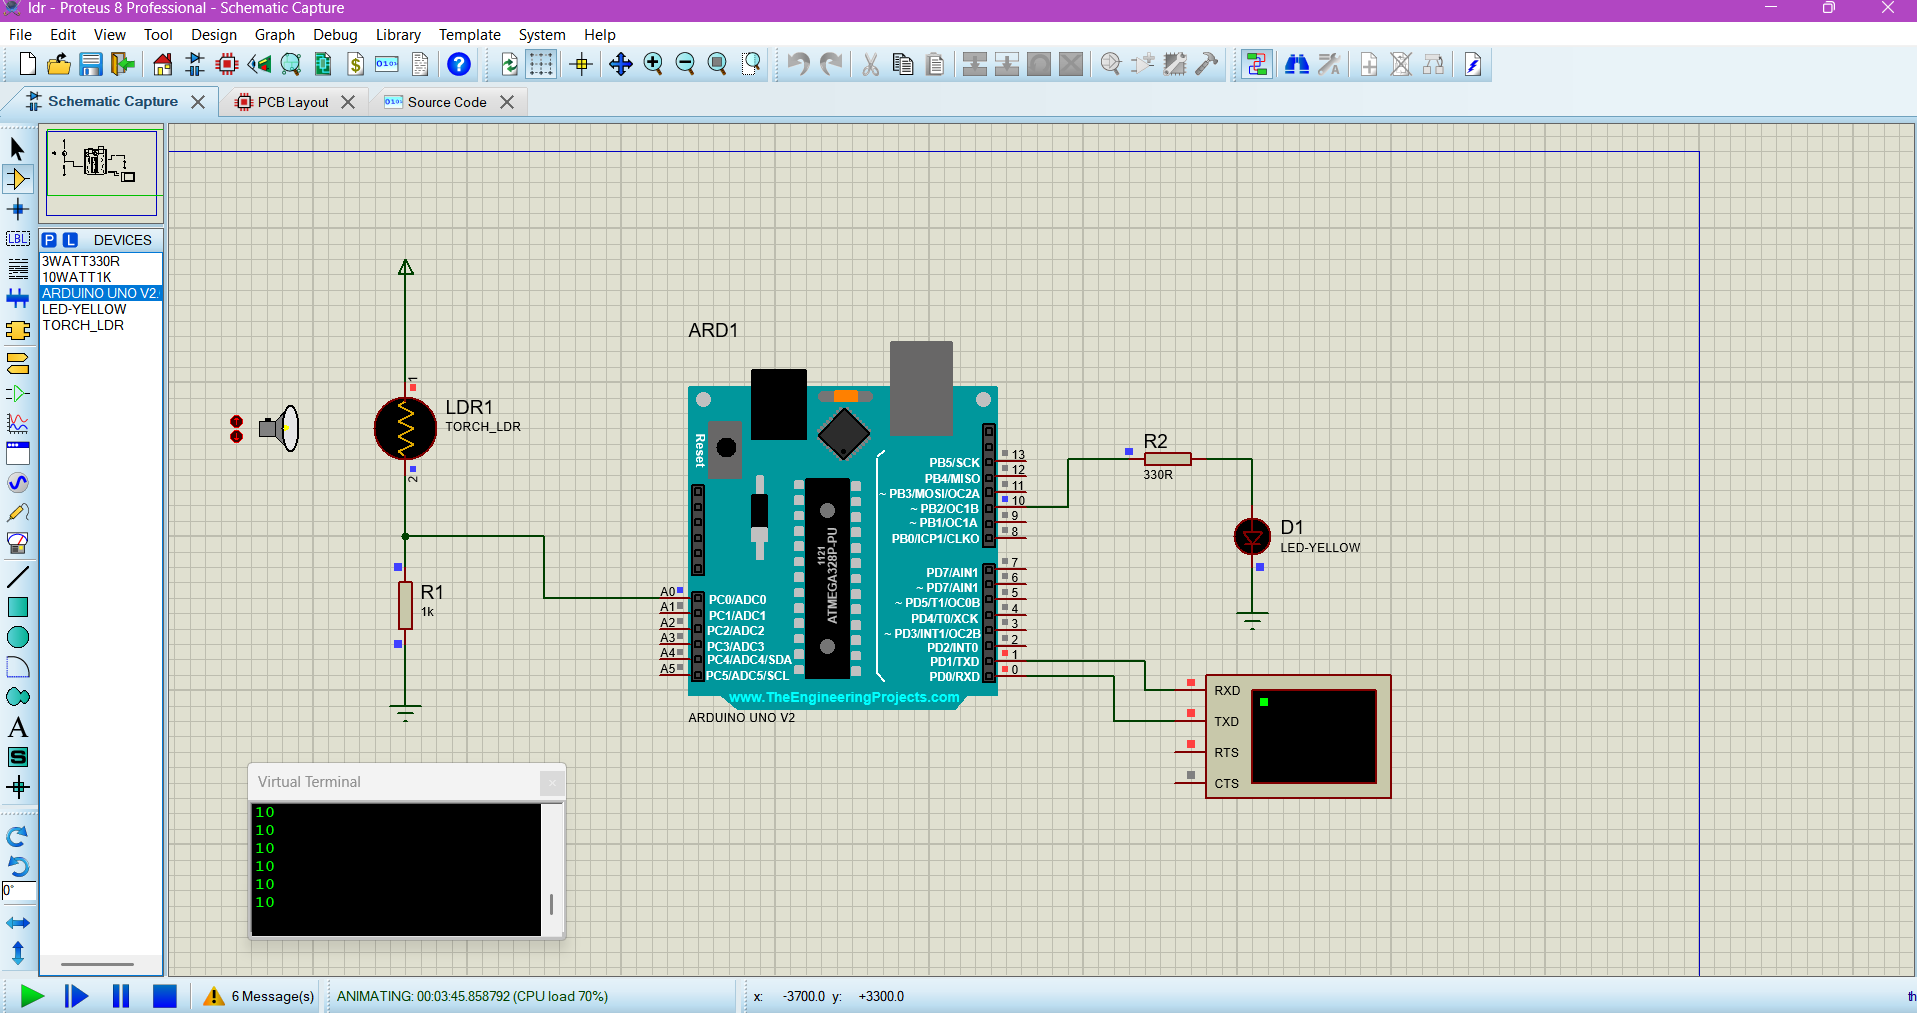Screen dimensions: 1917x1013
Task: Open the 6 Message(s) log
Action: click(x=260, y=996)
